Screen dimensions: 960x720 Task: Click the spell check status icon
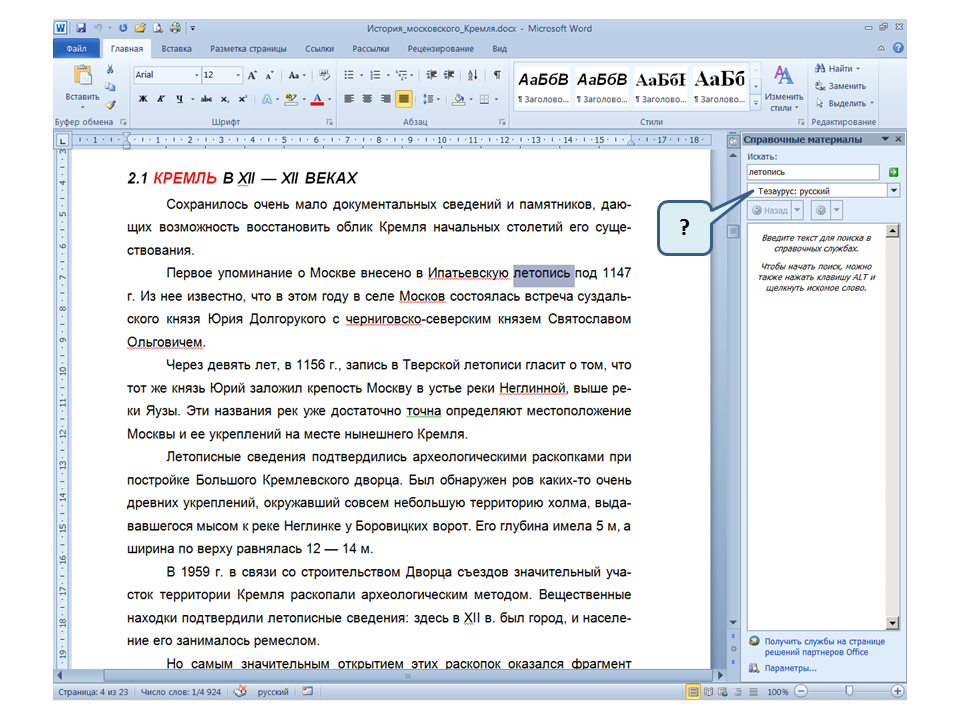(240, 691)
